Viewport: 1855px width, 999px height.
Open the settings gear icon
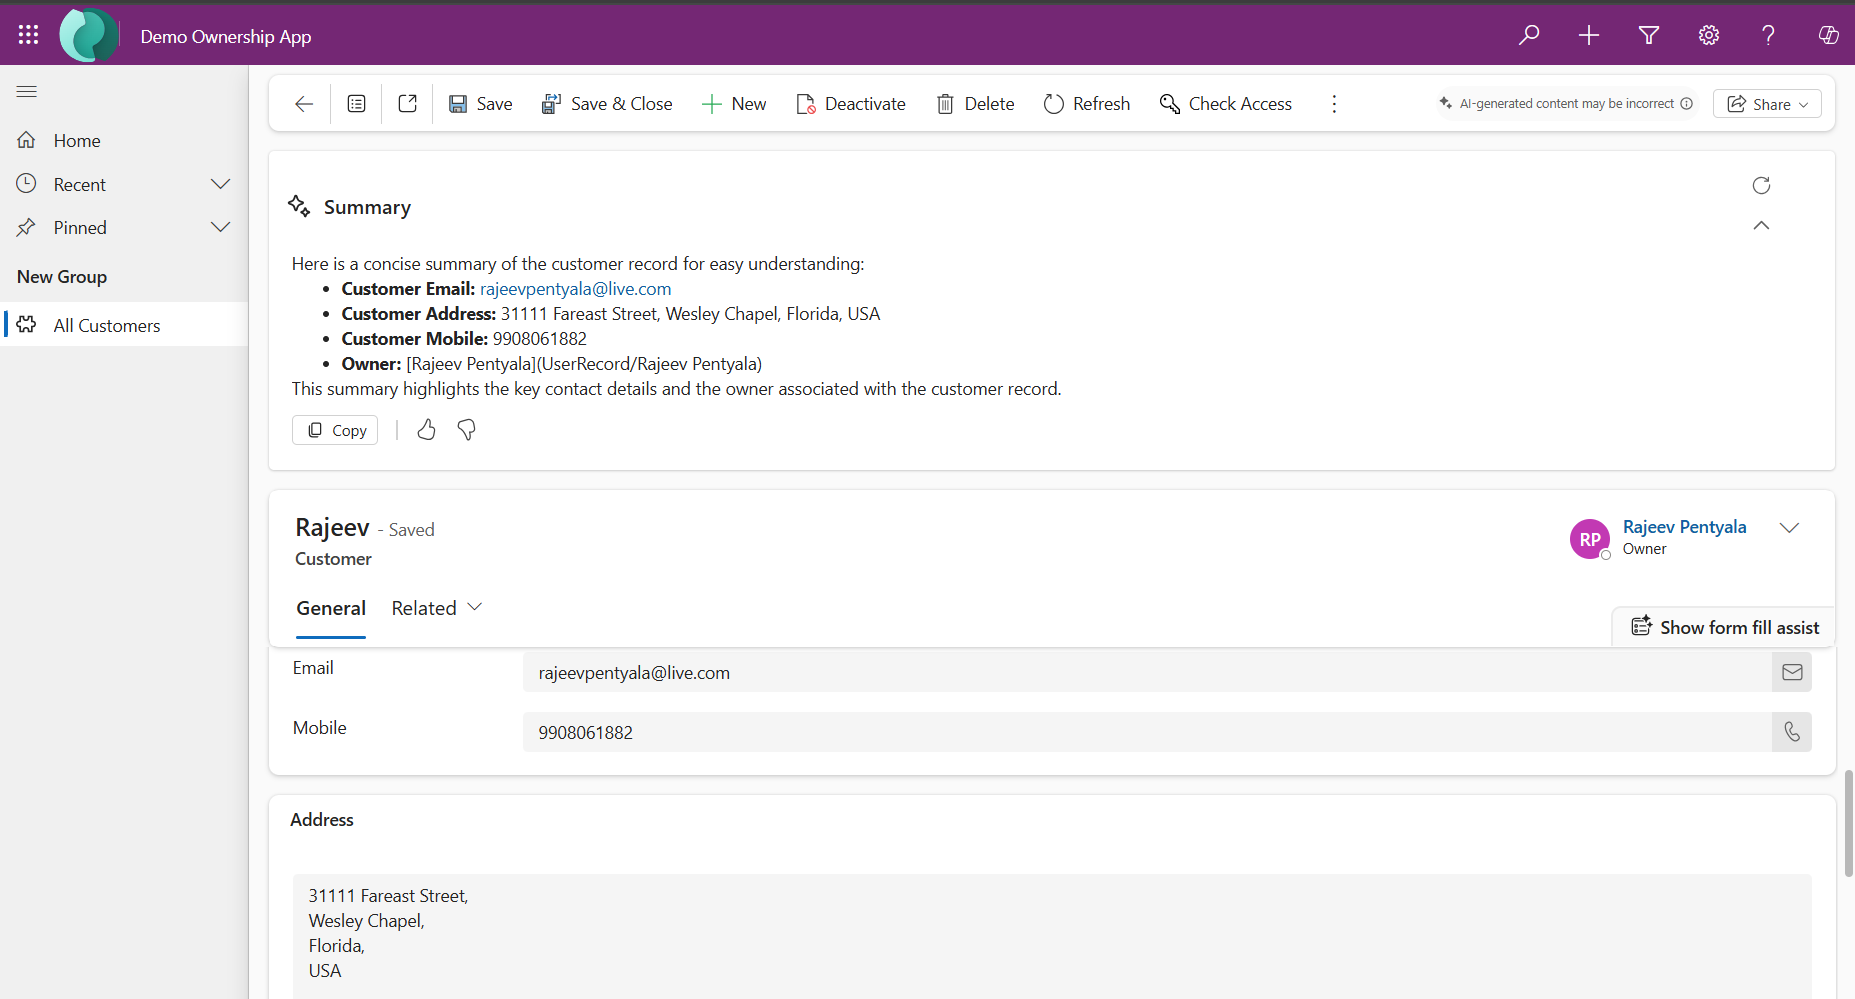click(x=1708, y=36)
